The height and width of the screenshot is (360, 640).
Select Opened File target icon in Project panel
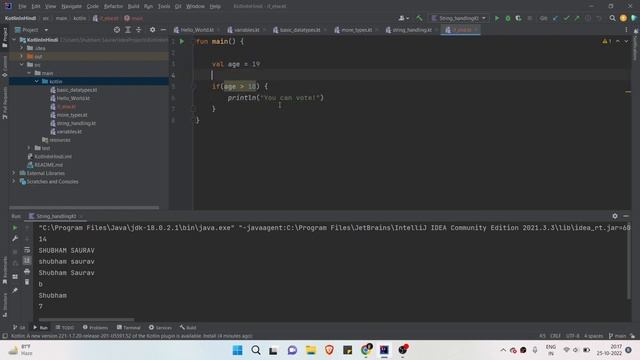click(117, 30)
